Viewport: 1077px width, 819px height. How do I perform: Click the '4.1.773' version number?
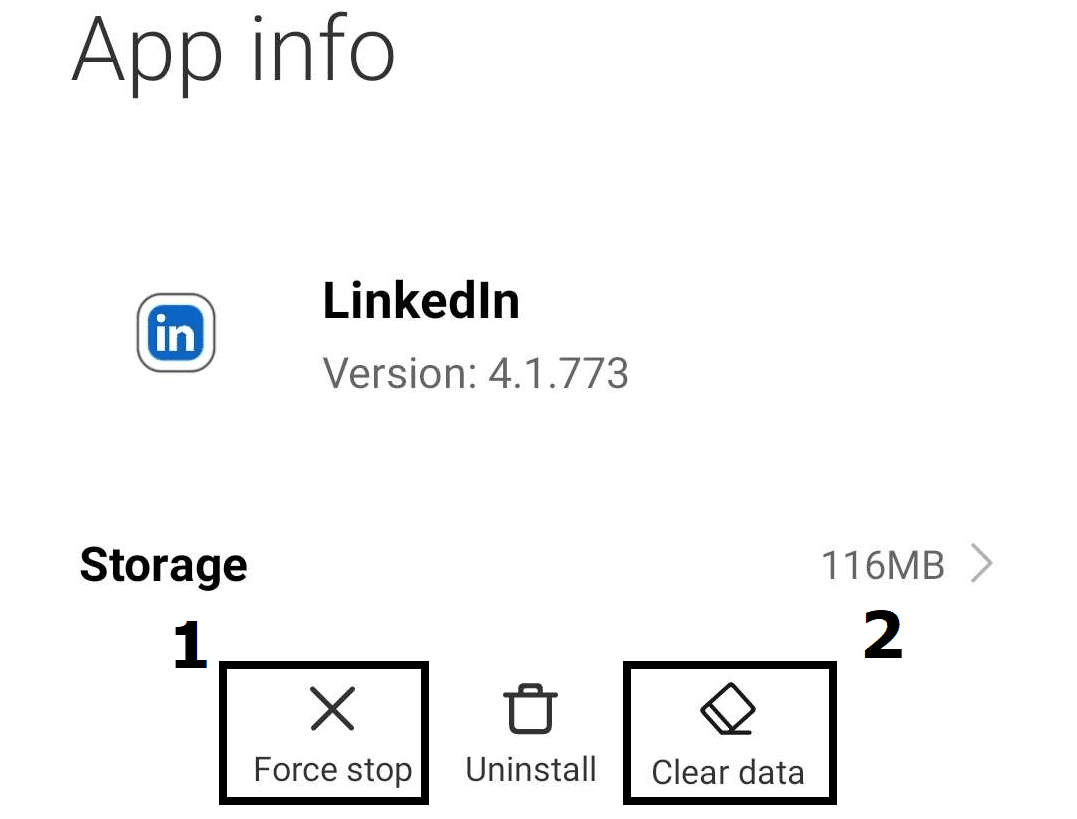coord(558,373)
